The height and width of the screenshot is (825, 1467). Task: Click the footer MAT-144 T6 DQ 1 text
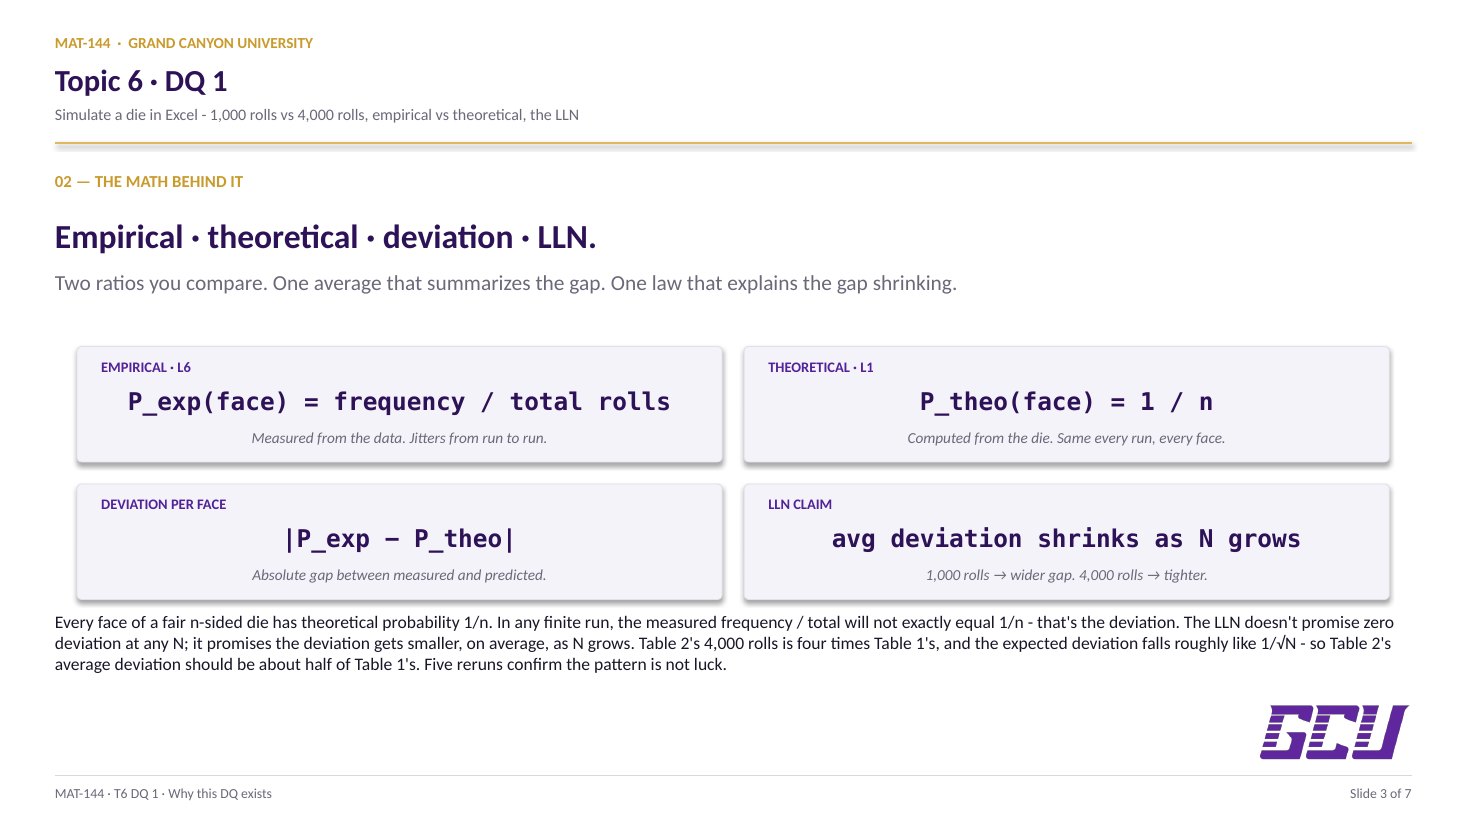coord(163,794)
